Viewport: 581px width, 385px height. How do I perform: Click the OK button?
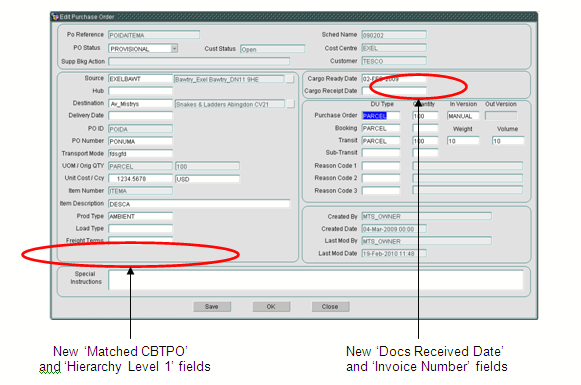[271, 306]
